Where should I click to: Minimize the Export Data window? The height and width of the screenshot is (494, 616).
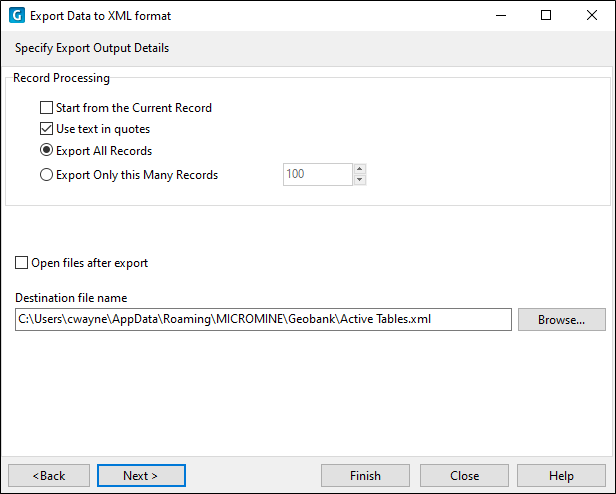pyautogui.click(x=501, y=16)
